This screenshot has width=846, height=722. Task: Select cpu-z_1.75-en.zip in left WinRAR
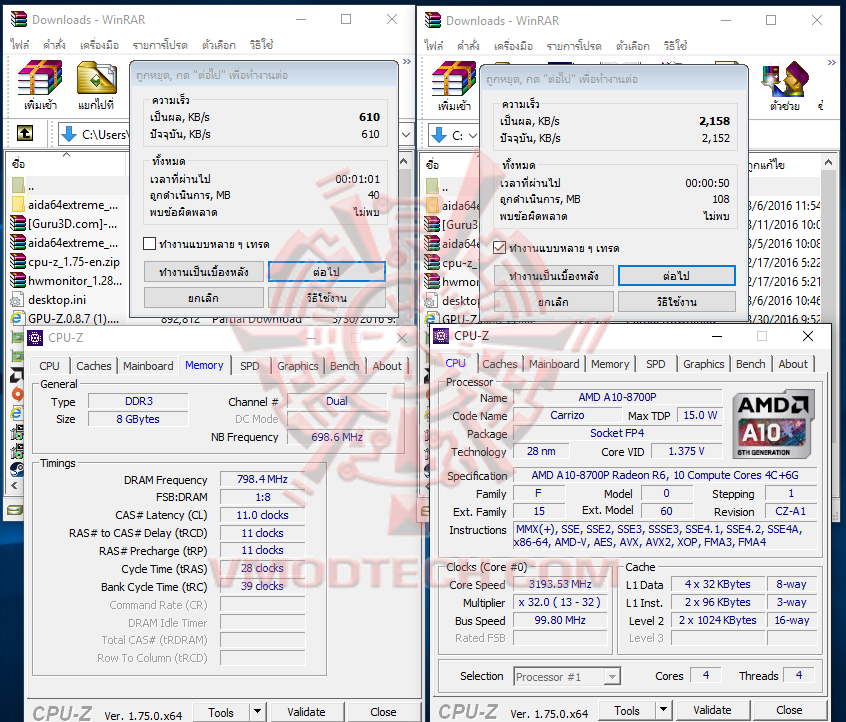click(x=66, y=262)
